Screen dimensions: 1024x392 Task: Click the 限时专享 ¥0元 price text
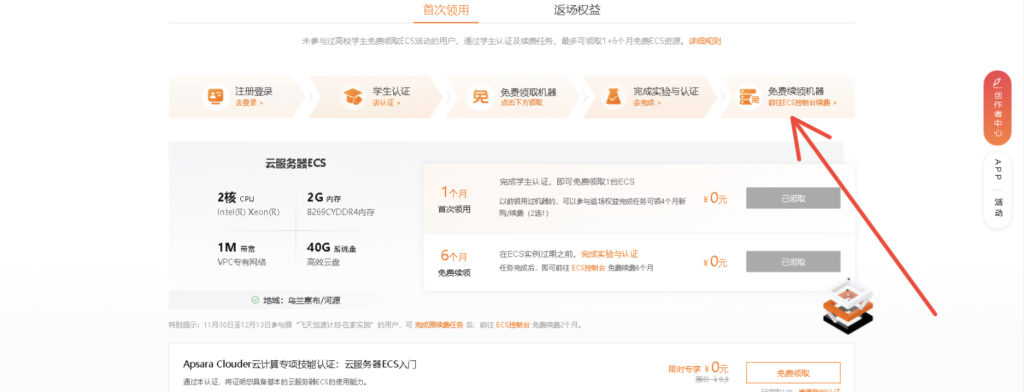tap(698, 368)
